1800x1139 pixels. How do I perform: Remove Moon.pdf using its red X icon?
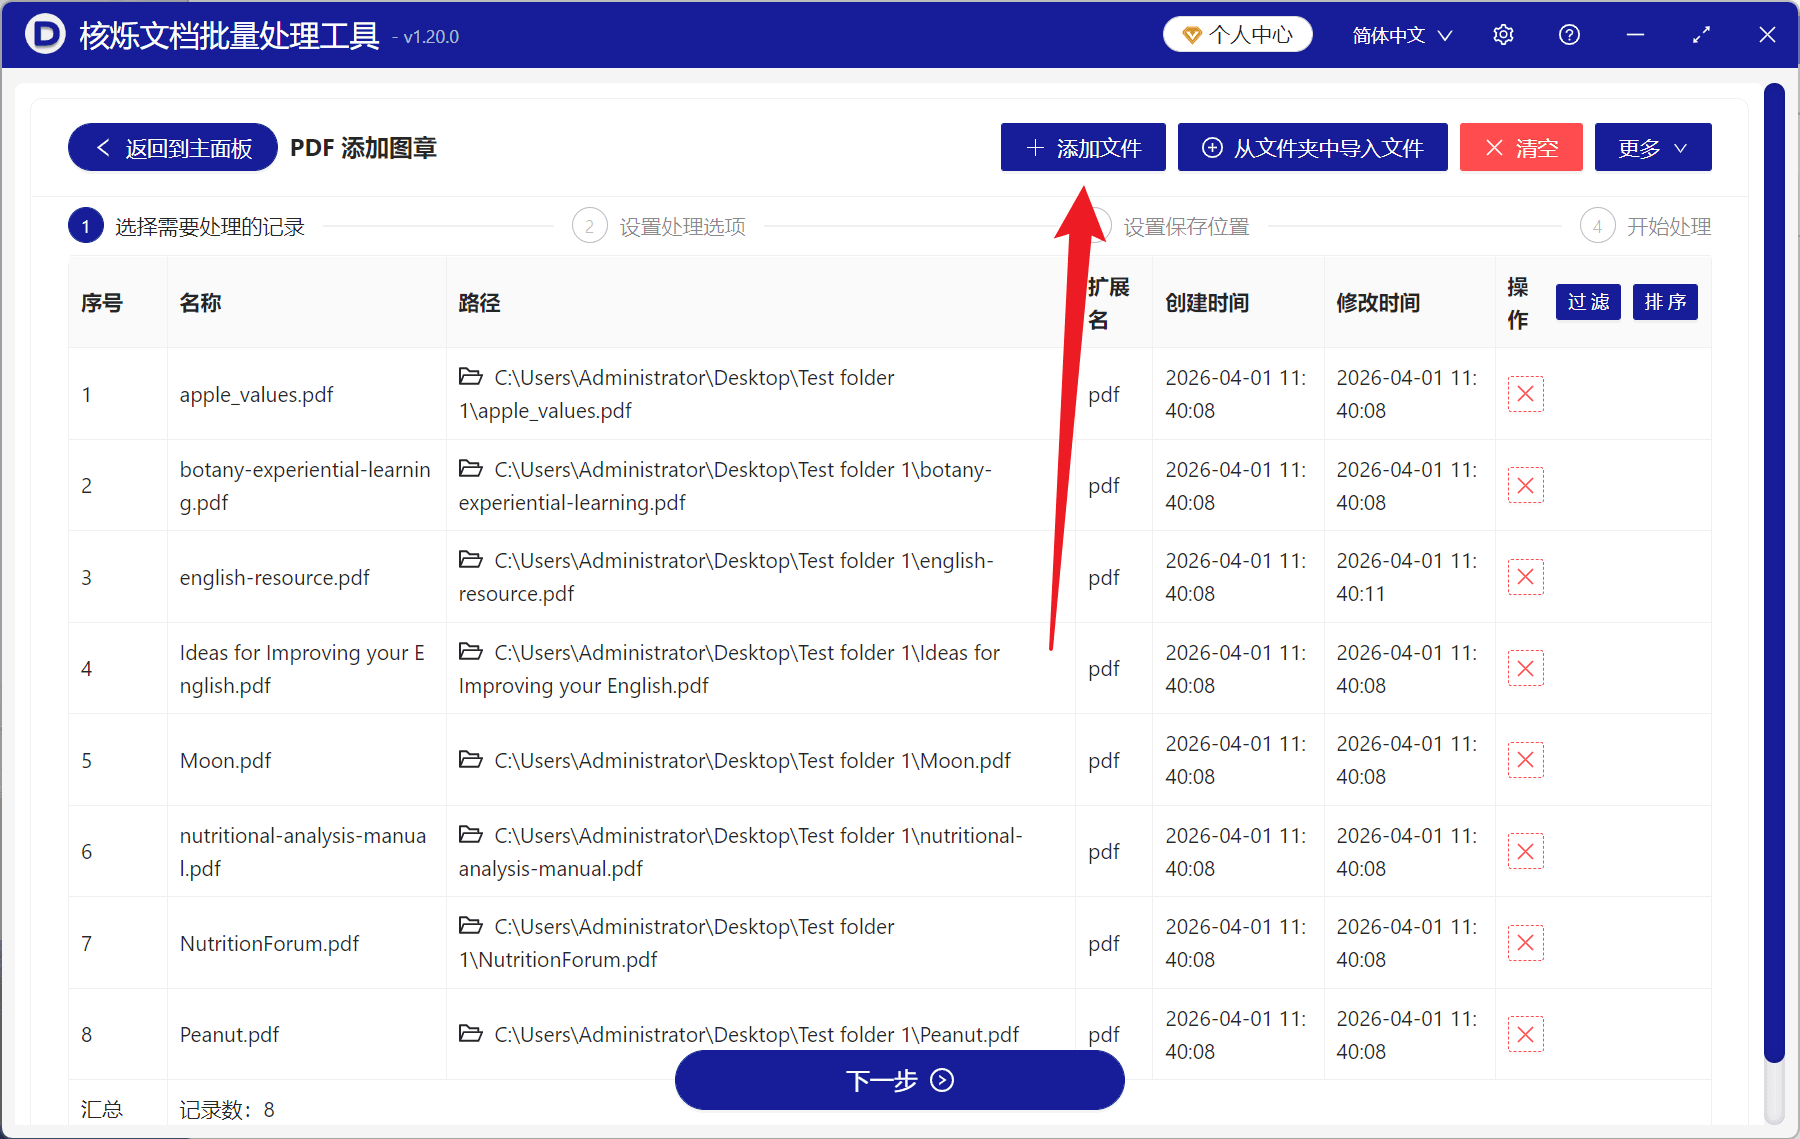point(1525,760)
